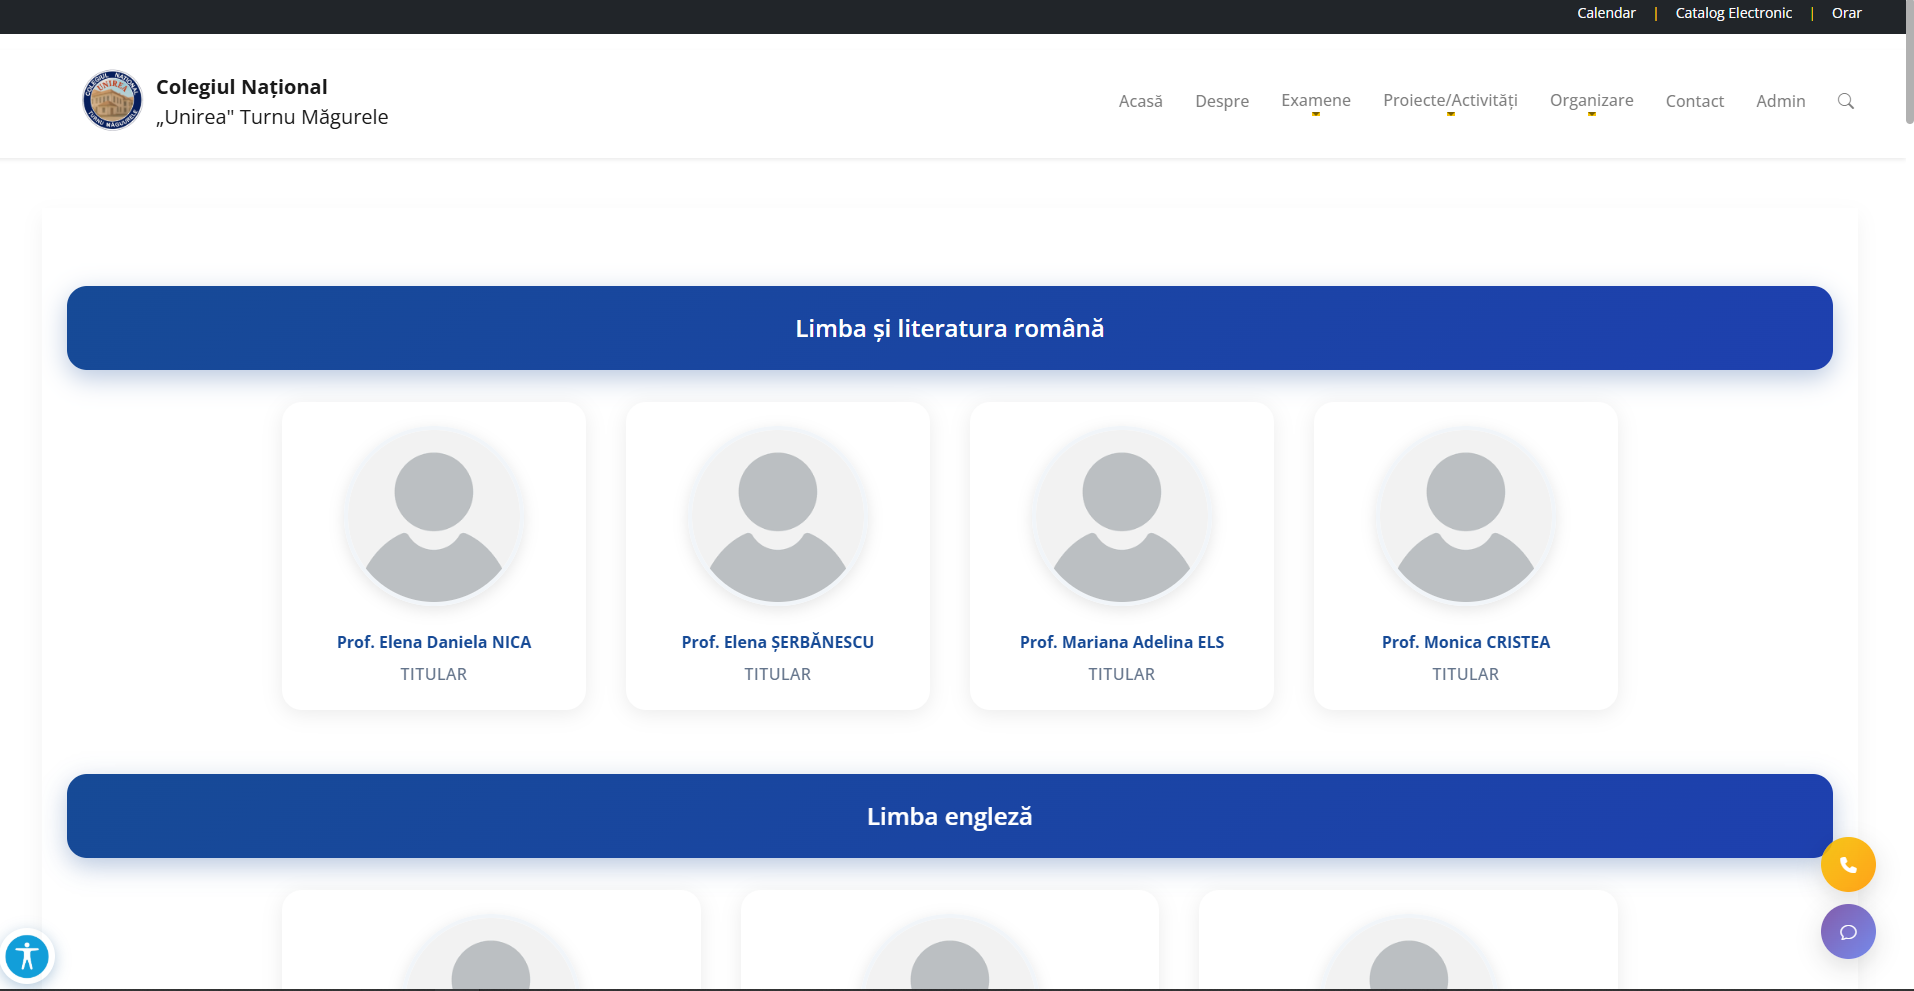The image size is (1914, 991).
Task: Click the Limba și literatura română header
Action: point(950,328)
